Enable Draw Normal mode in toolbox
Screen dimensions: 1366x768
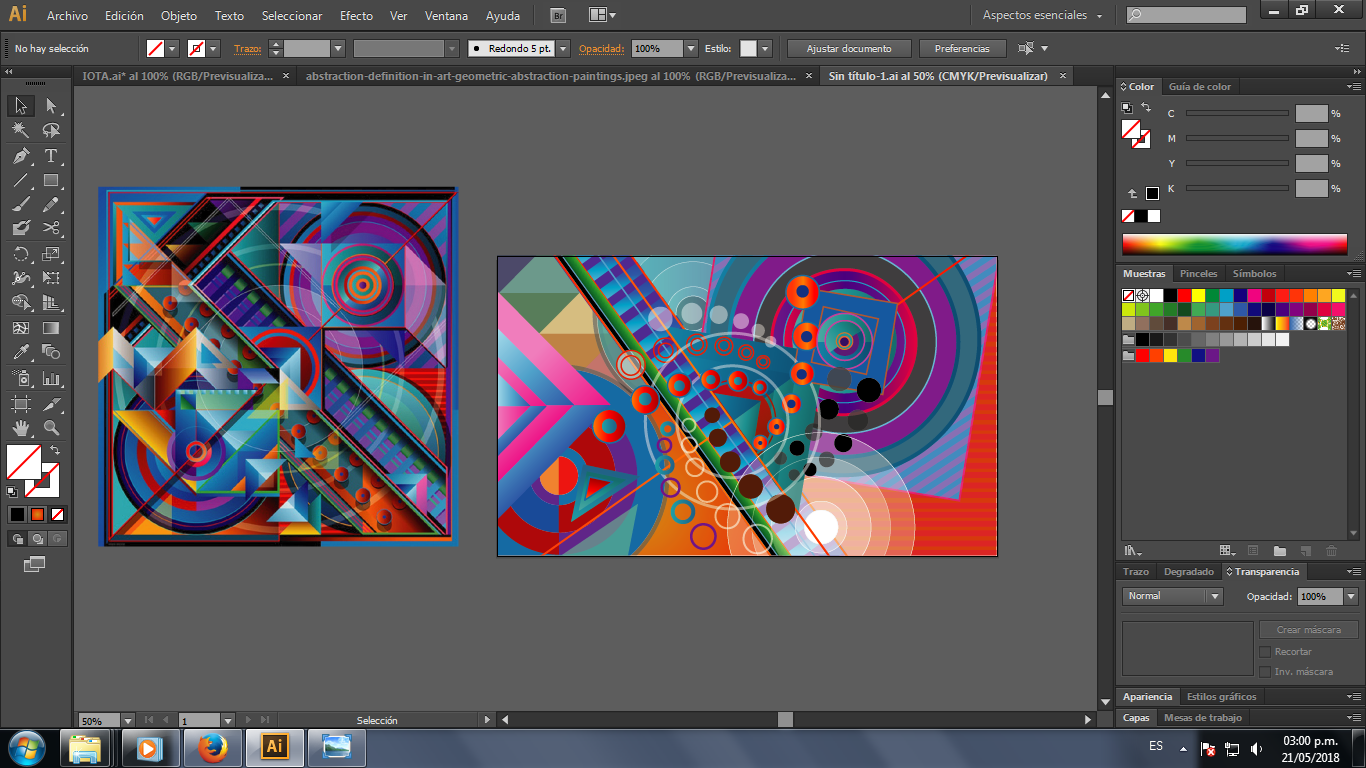pyautogui.click(x=17, y=539)
